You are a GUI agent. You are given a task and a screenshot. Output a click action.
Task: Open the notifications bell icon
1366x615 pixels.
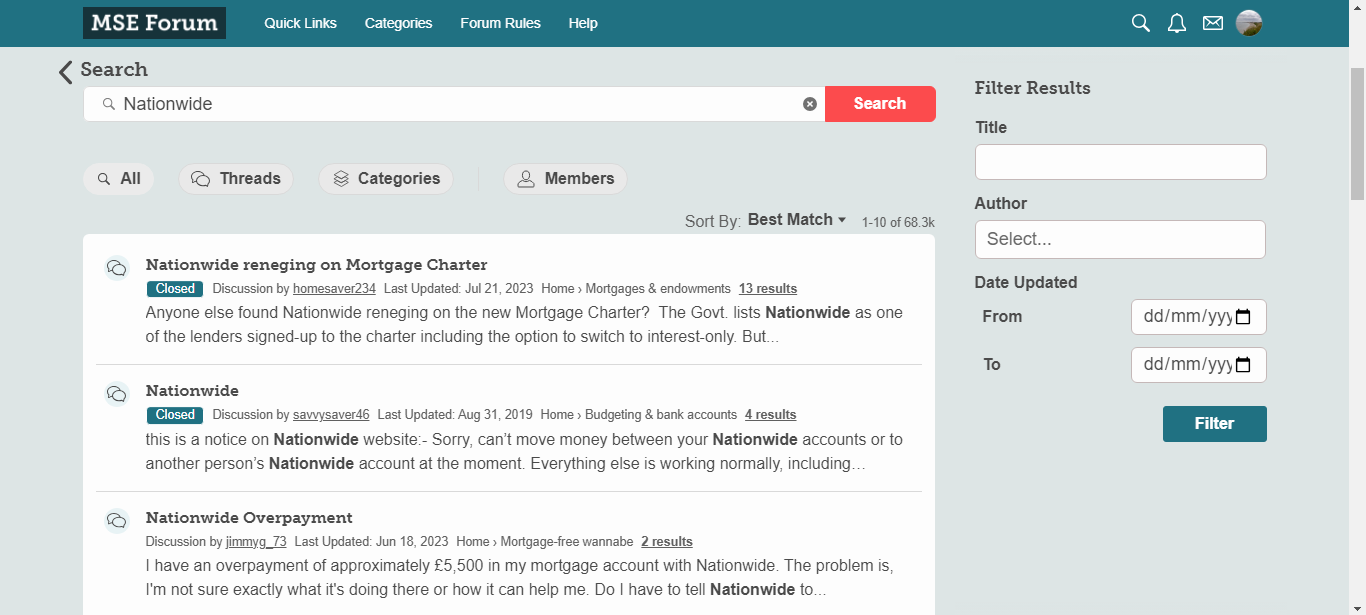point(1177,23)
